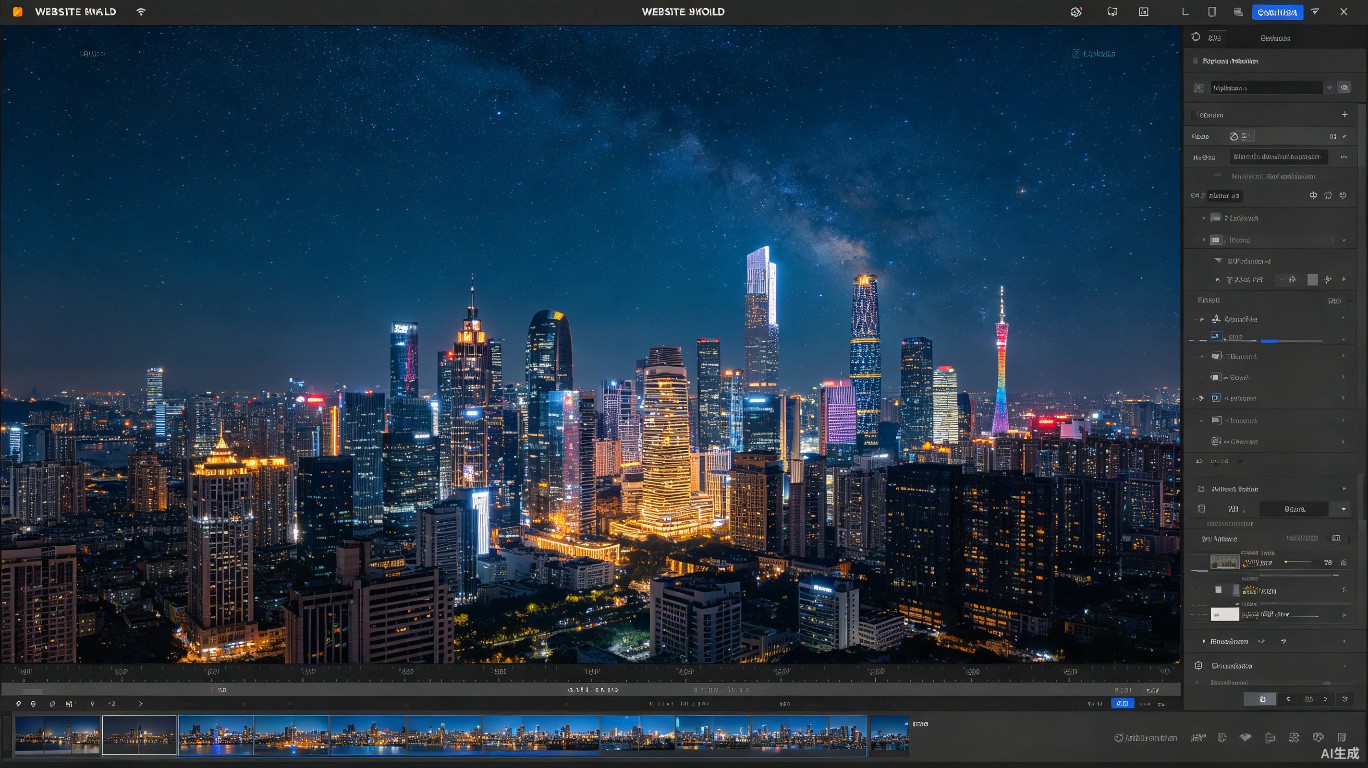This screenshot has height=768, width=1368.
Task: Click the highlighted button in panel footer
Action: click(1259, 699)
